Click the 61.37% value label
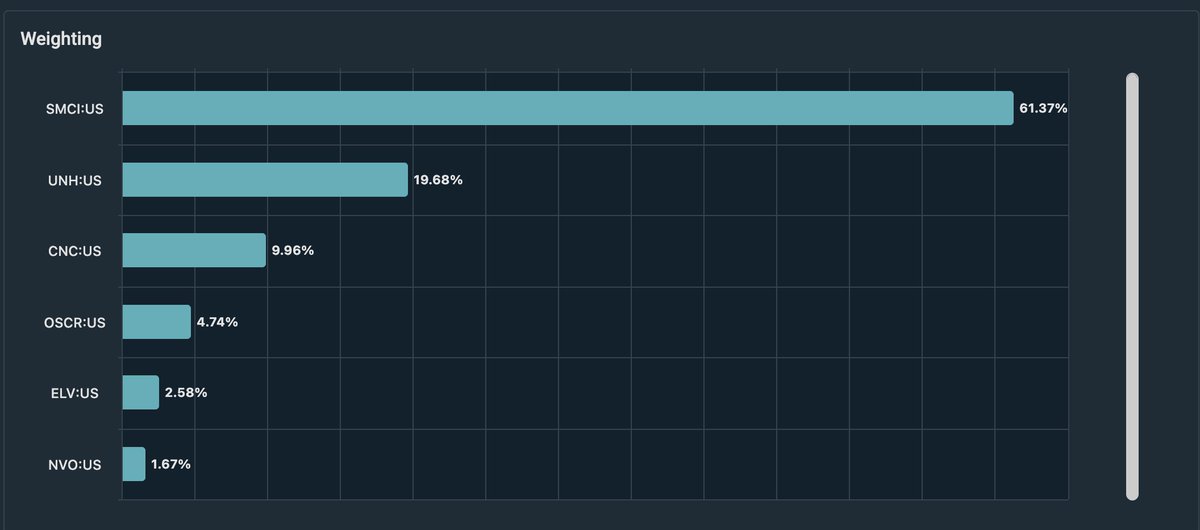1200x530 pixels. pyautogui.click(x=1043, y=108)
